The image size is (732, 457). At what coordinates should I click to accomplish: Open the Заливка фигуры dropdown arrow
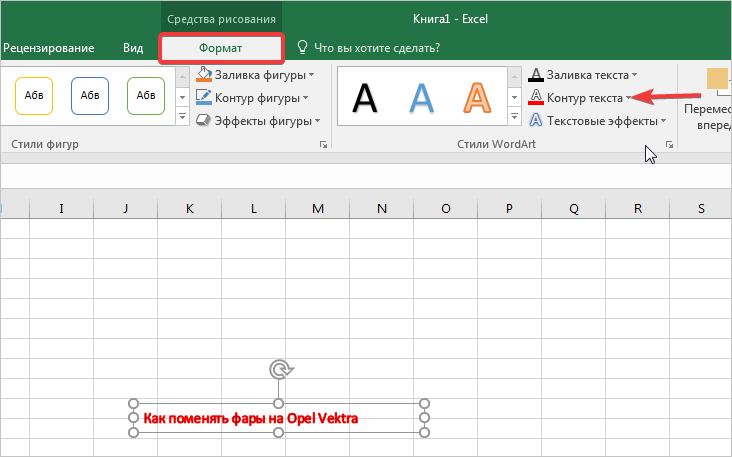click(311, 75)
